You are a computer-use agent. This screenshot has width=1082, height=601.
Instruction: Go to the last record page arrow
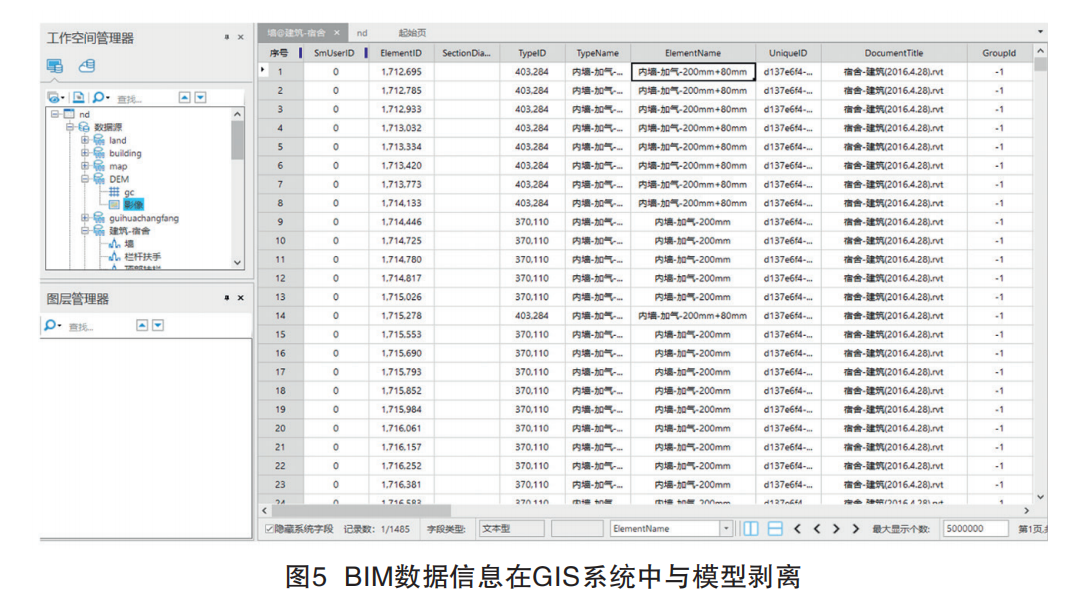(x=856, y=529)
